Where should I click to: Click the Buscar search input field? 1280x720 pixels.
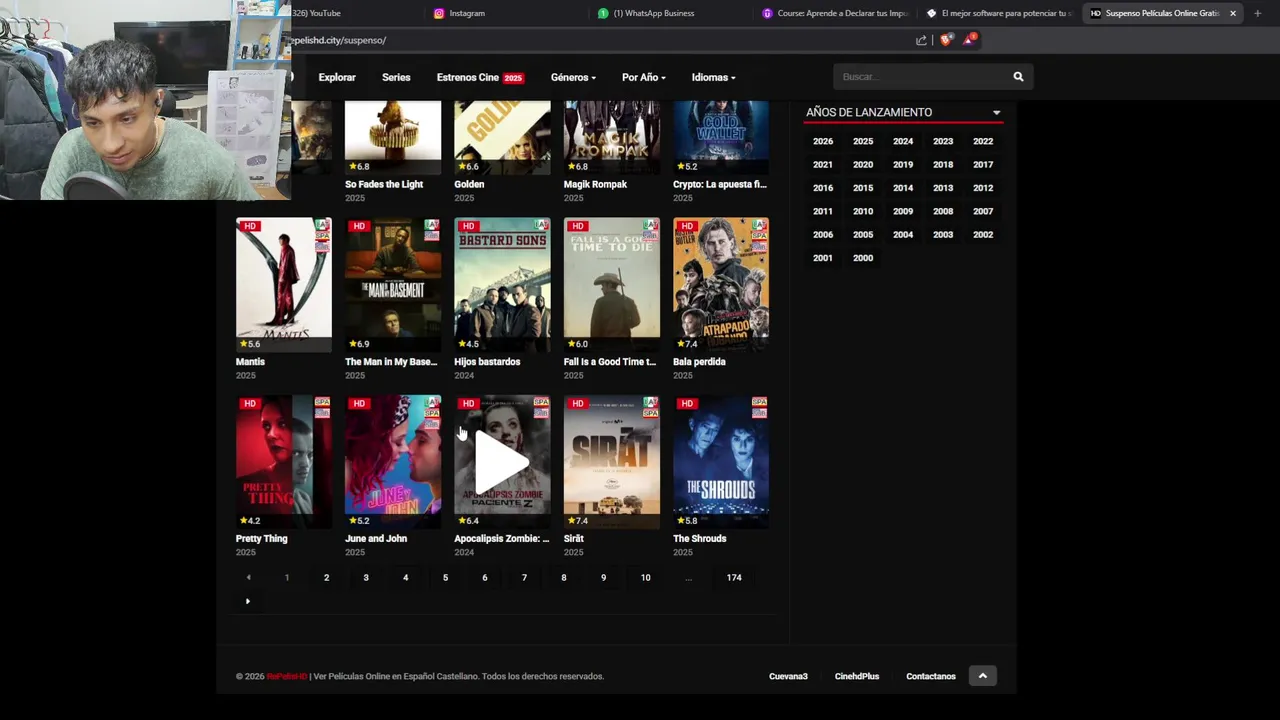point(920,77)
